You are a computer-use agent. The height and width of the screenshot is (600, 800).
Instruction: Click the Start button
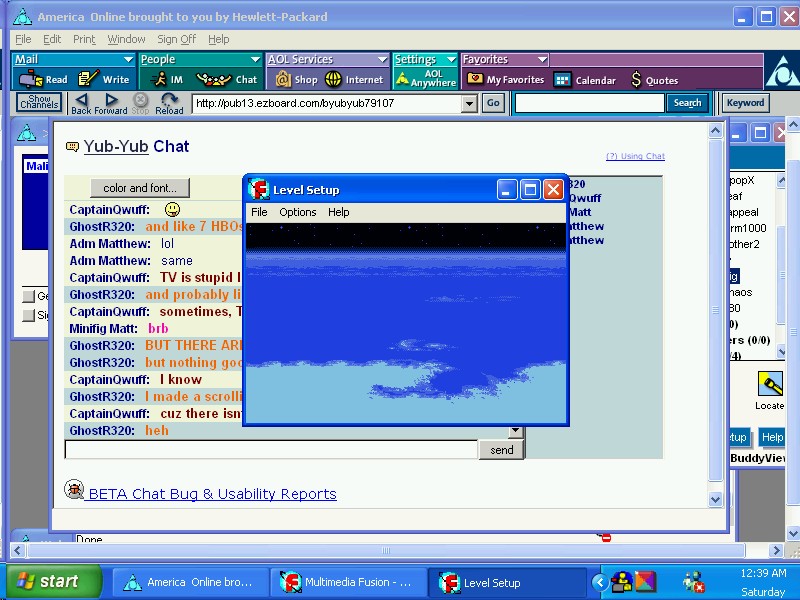[x=55, y=581]
